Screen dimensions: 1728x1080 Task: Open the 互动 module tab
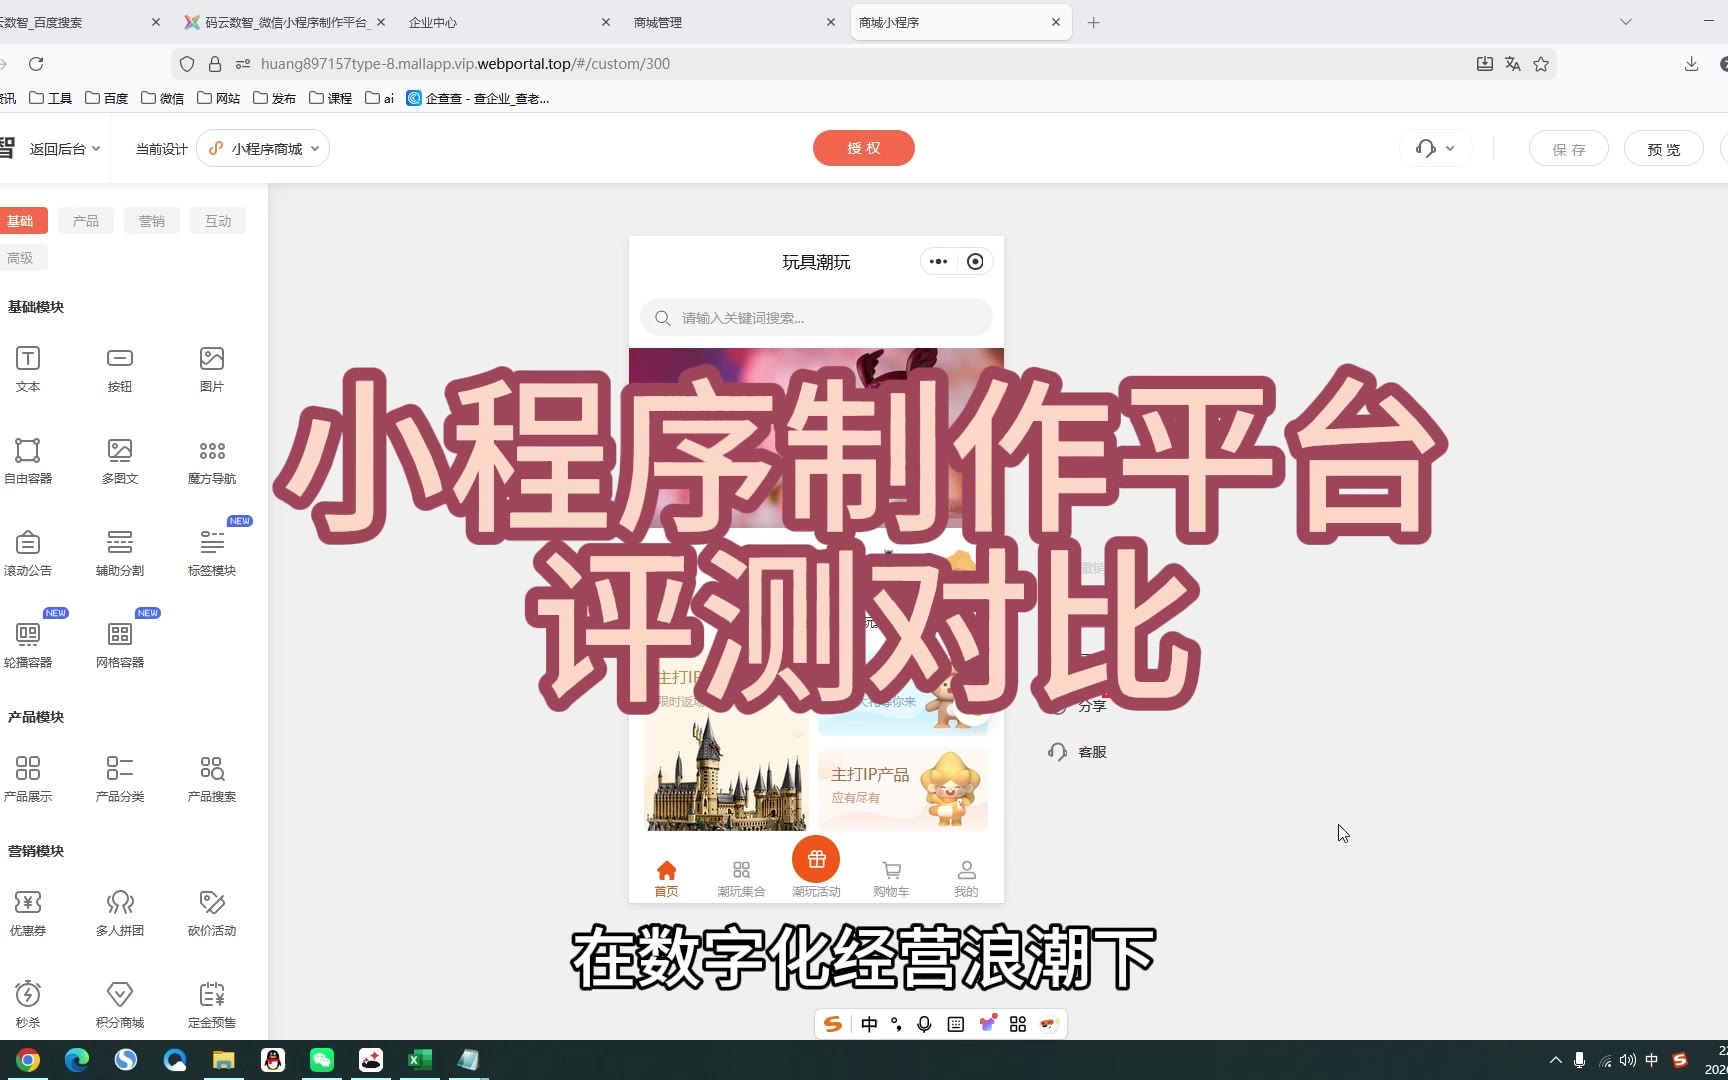click(x=218, y=221)
